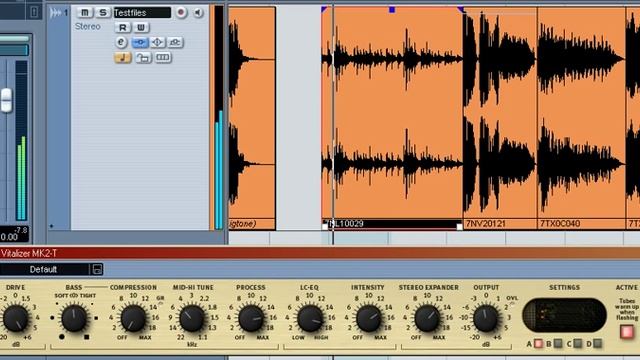Click the Stereo channel label
This screenshot has width=640, height=360.
click(87, 27)
